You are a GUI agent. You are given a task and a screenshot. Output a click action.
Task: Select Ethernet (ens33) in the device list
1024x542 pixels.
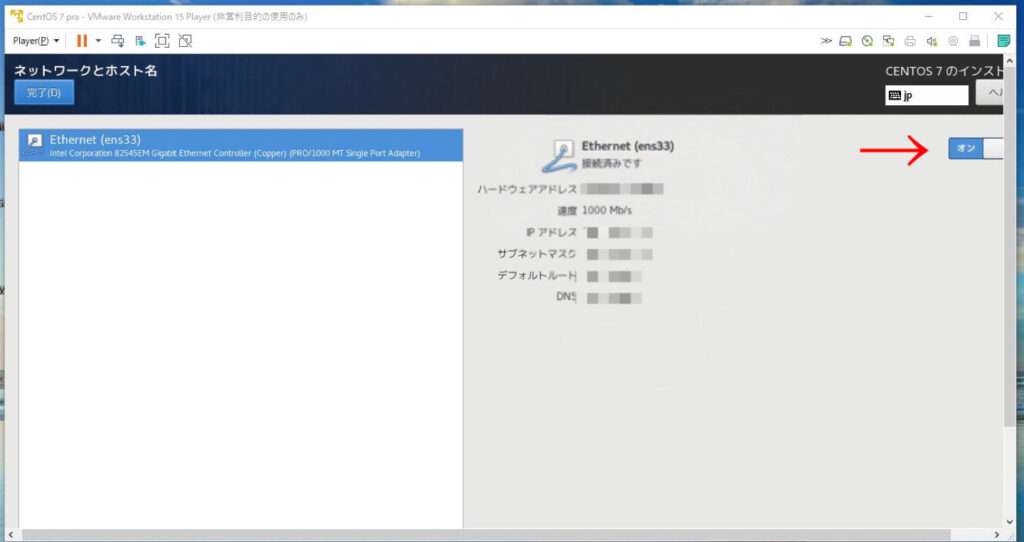coord(240,145)
